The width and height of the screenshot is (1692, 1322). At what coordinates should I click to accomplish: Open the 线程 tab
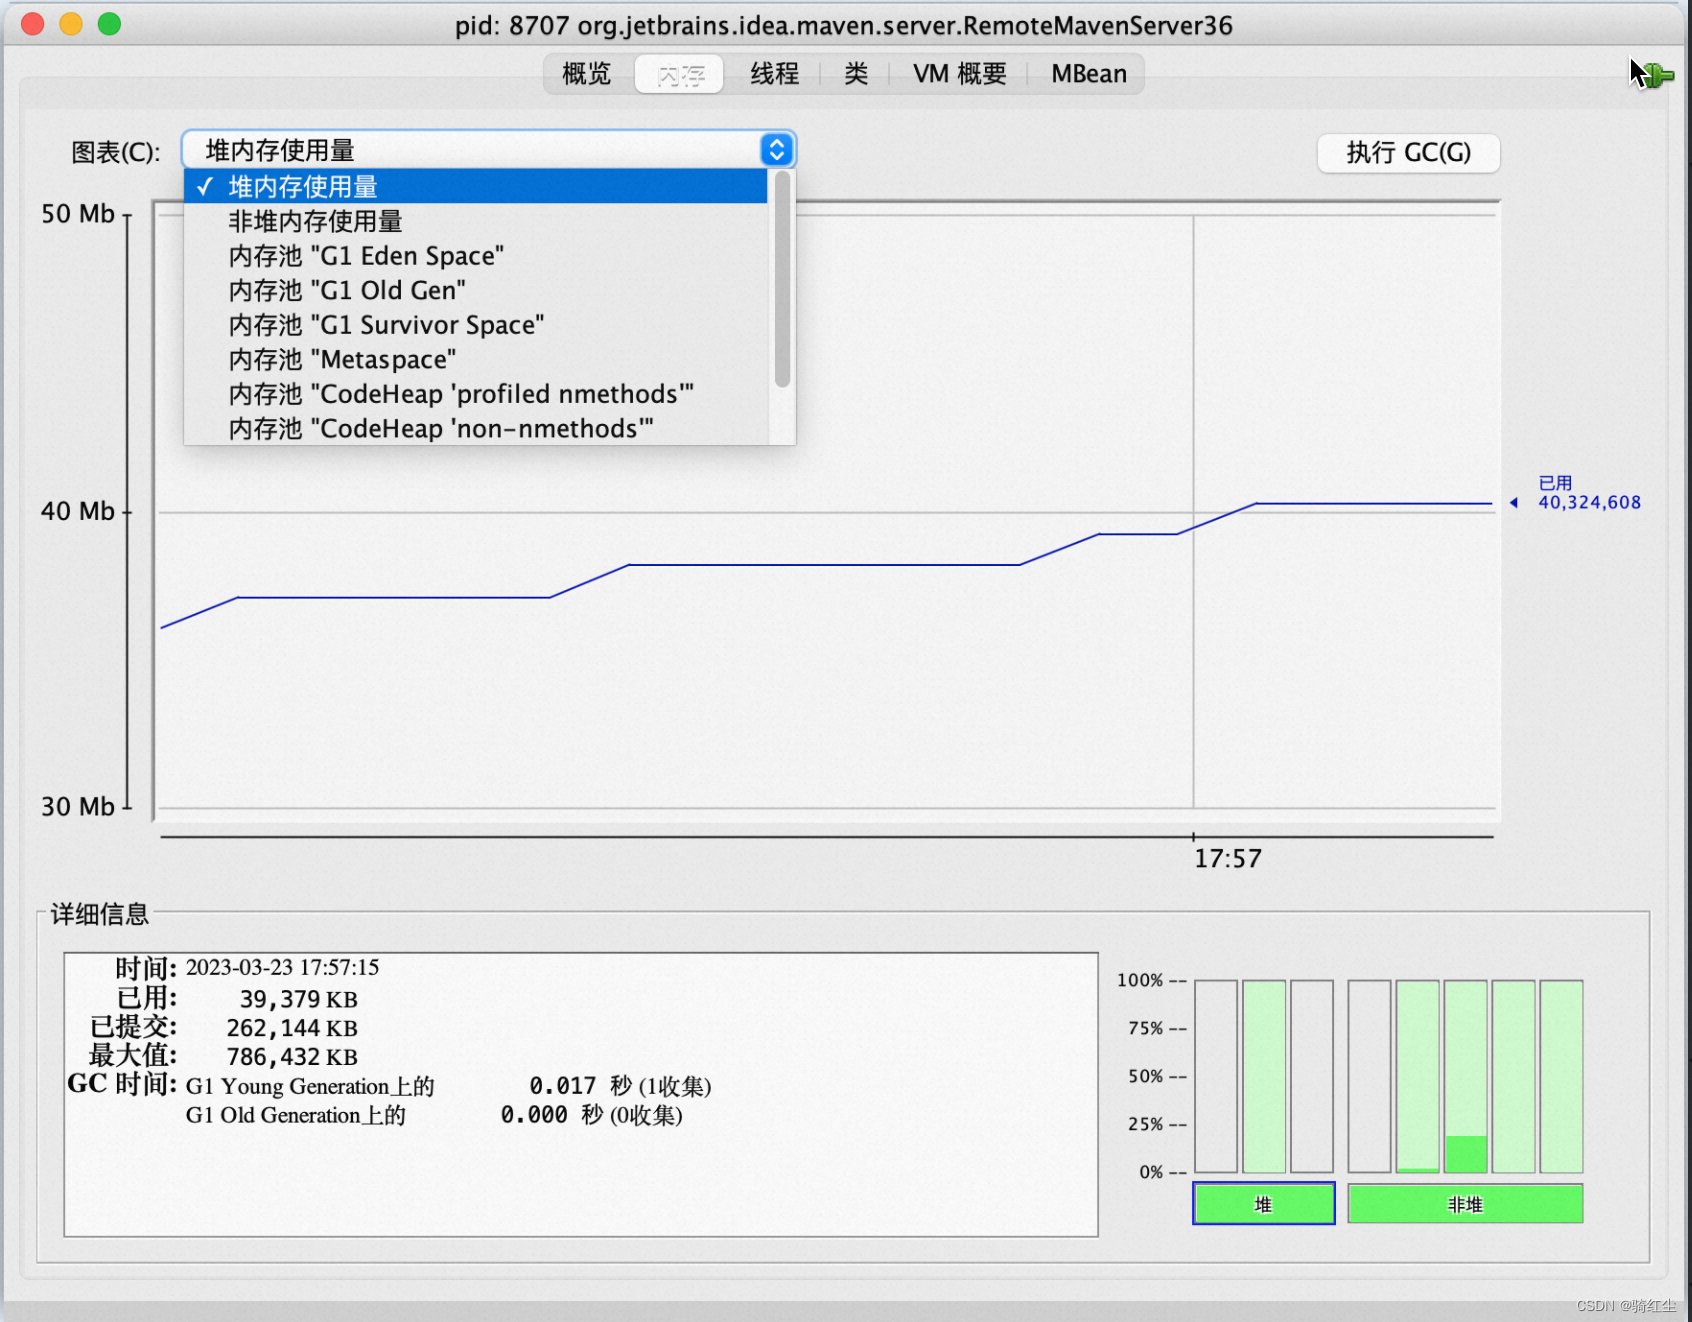(x=774, y=74)
